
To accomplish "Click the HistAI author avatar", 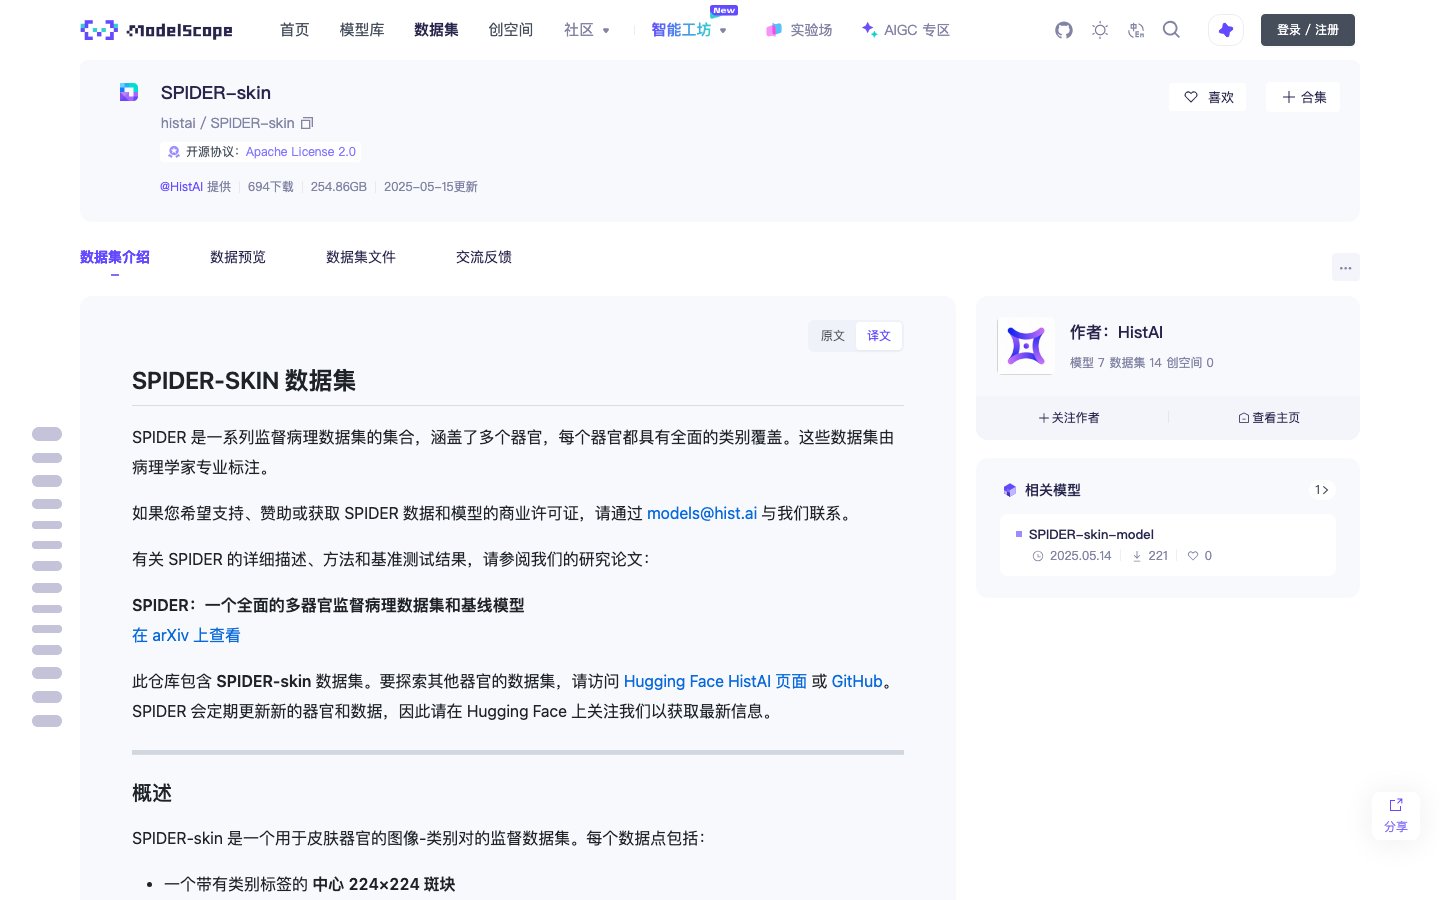I will coord(1026,346).
